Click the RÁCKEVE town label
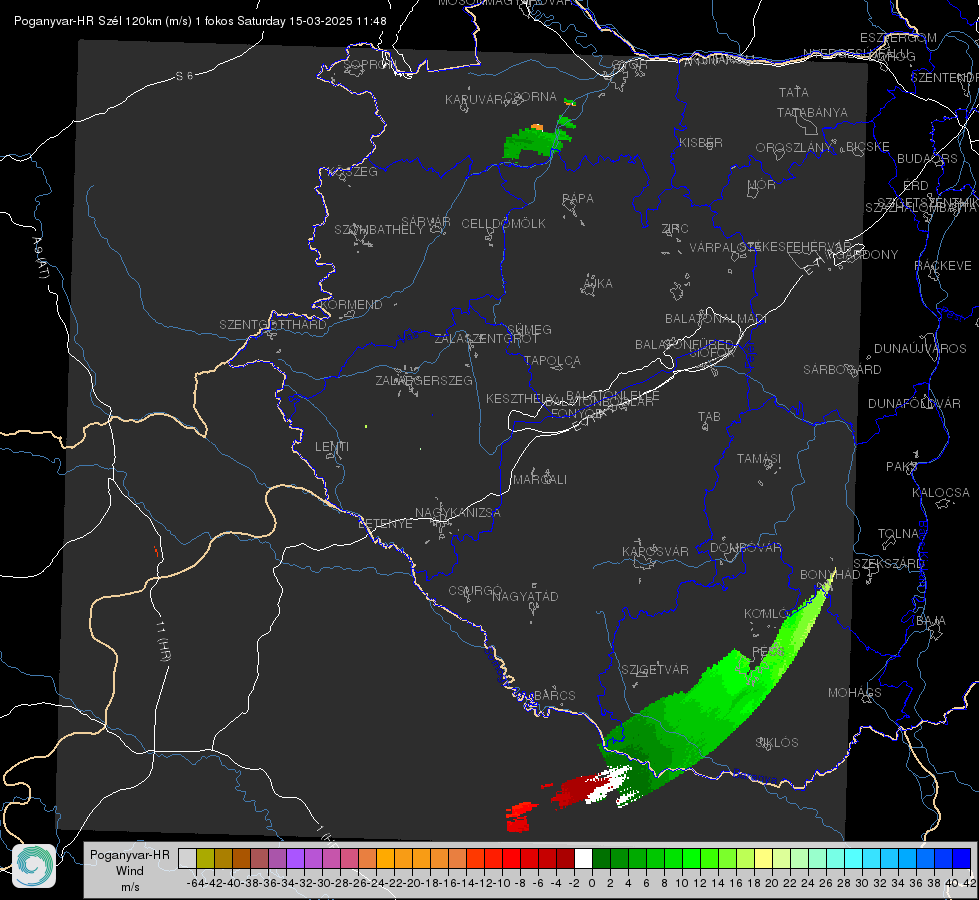 coord(943,266)
